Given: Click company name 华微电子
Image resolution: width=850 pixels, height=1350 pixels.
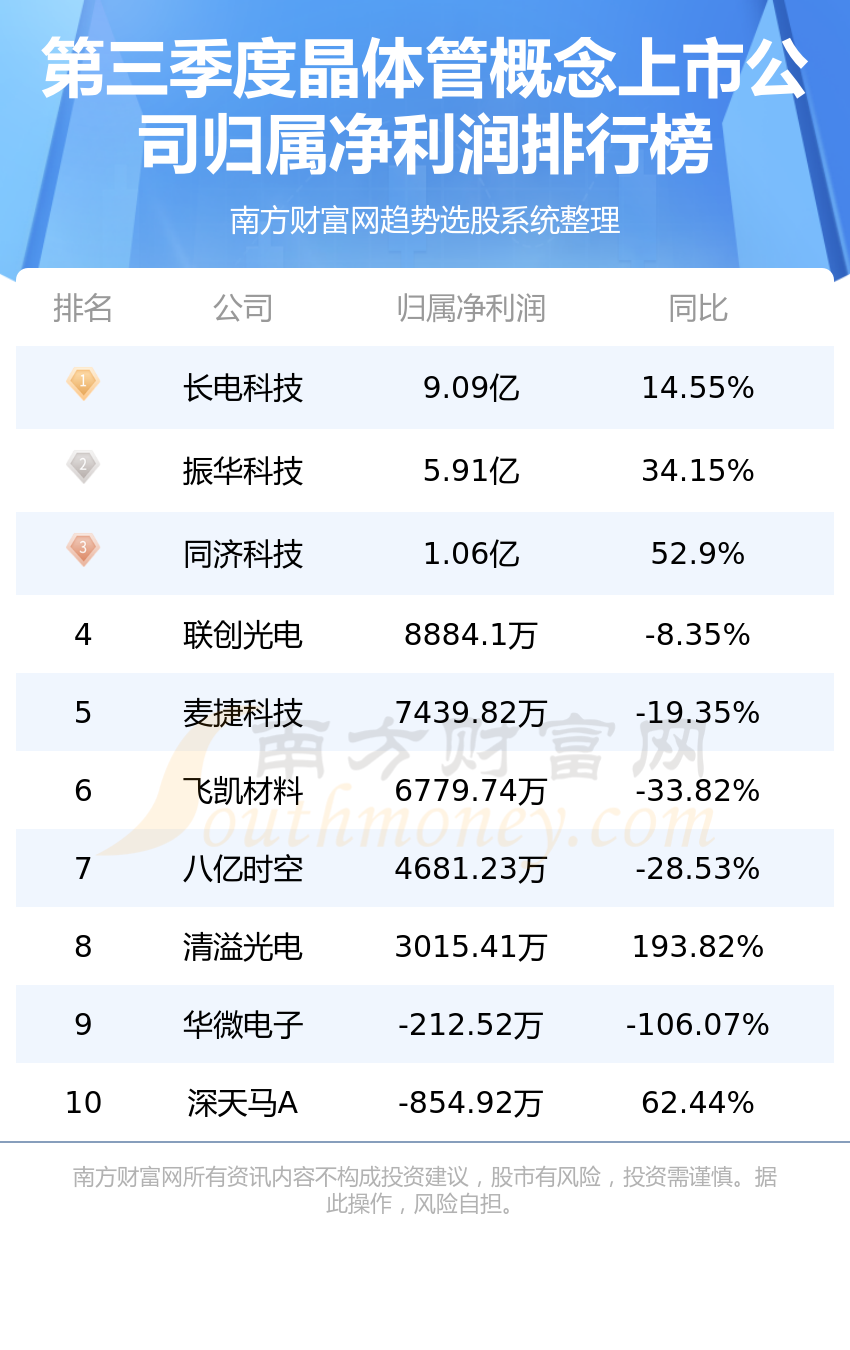Looking at the screenshot, I should (243, 1025).
